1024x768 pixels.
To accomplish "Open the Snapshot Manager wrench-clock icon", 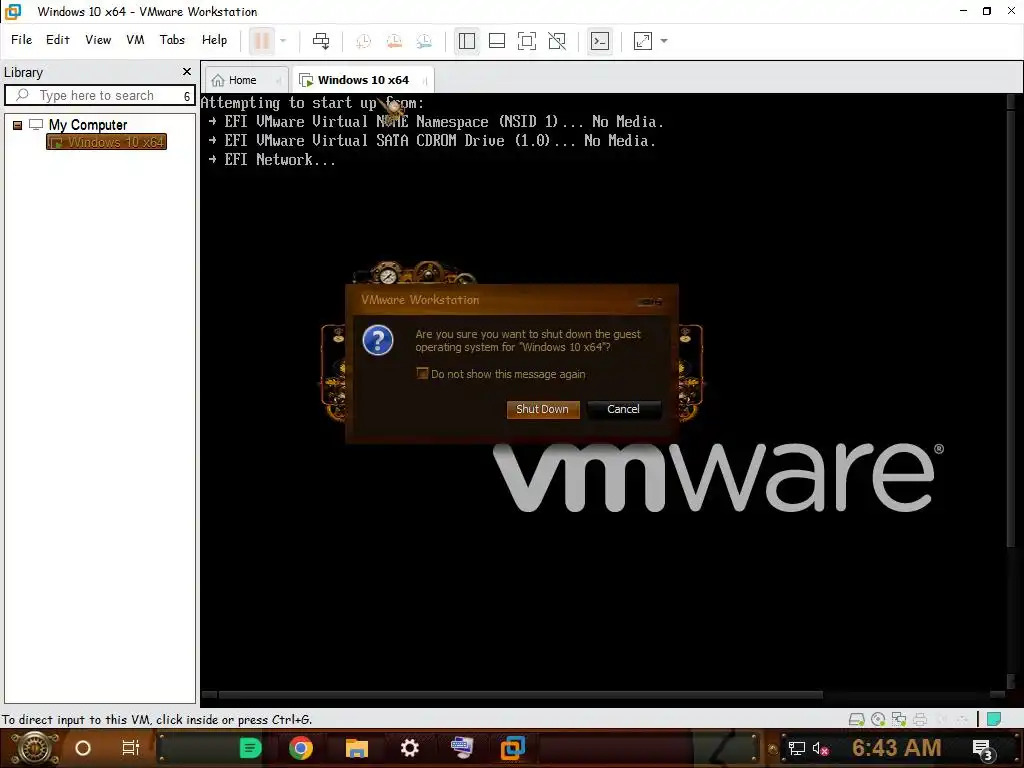I will coord(424,41).
